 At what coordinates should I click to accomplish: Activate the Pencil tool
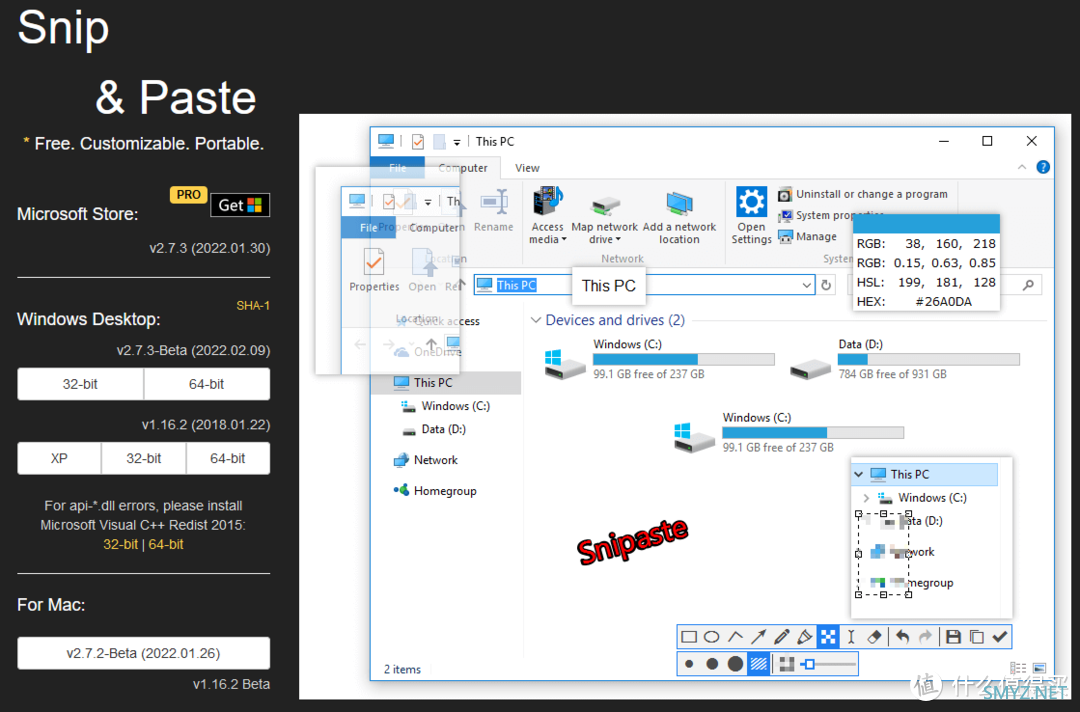coord(782,637)
